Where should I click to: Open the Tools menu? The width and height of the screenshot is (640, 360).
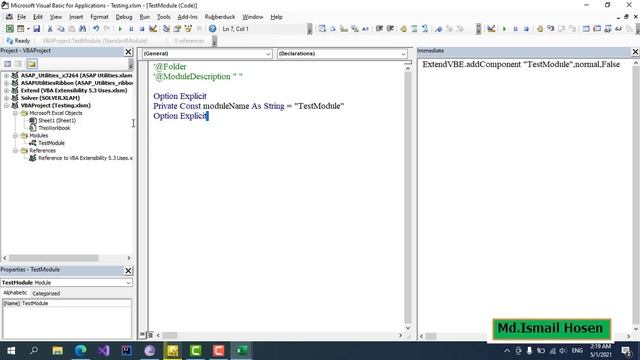click(163, 17)
